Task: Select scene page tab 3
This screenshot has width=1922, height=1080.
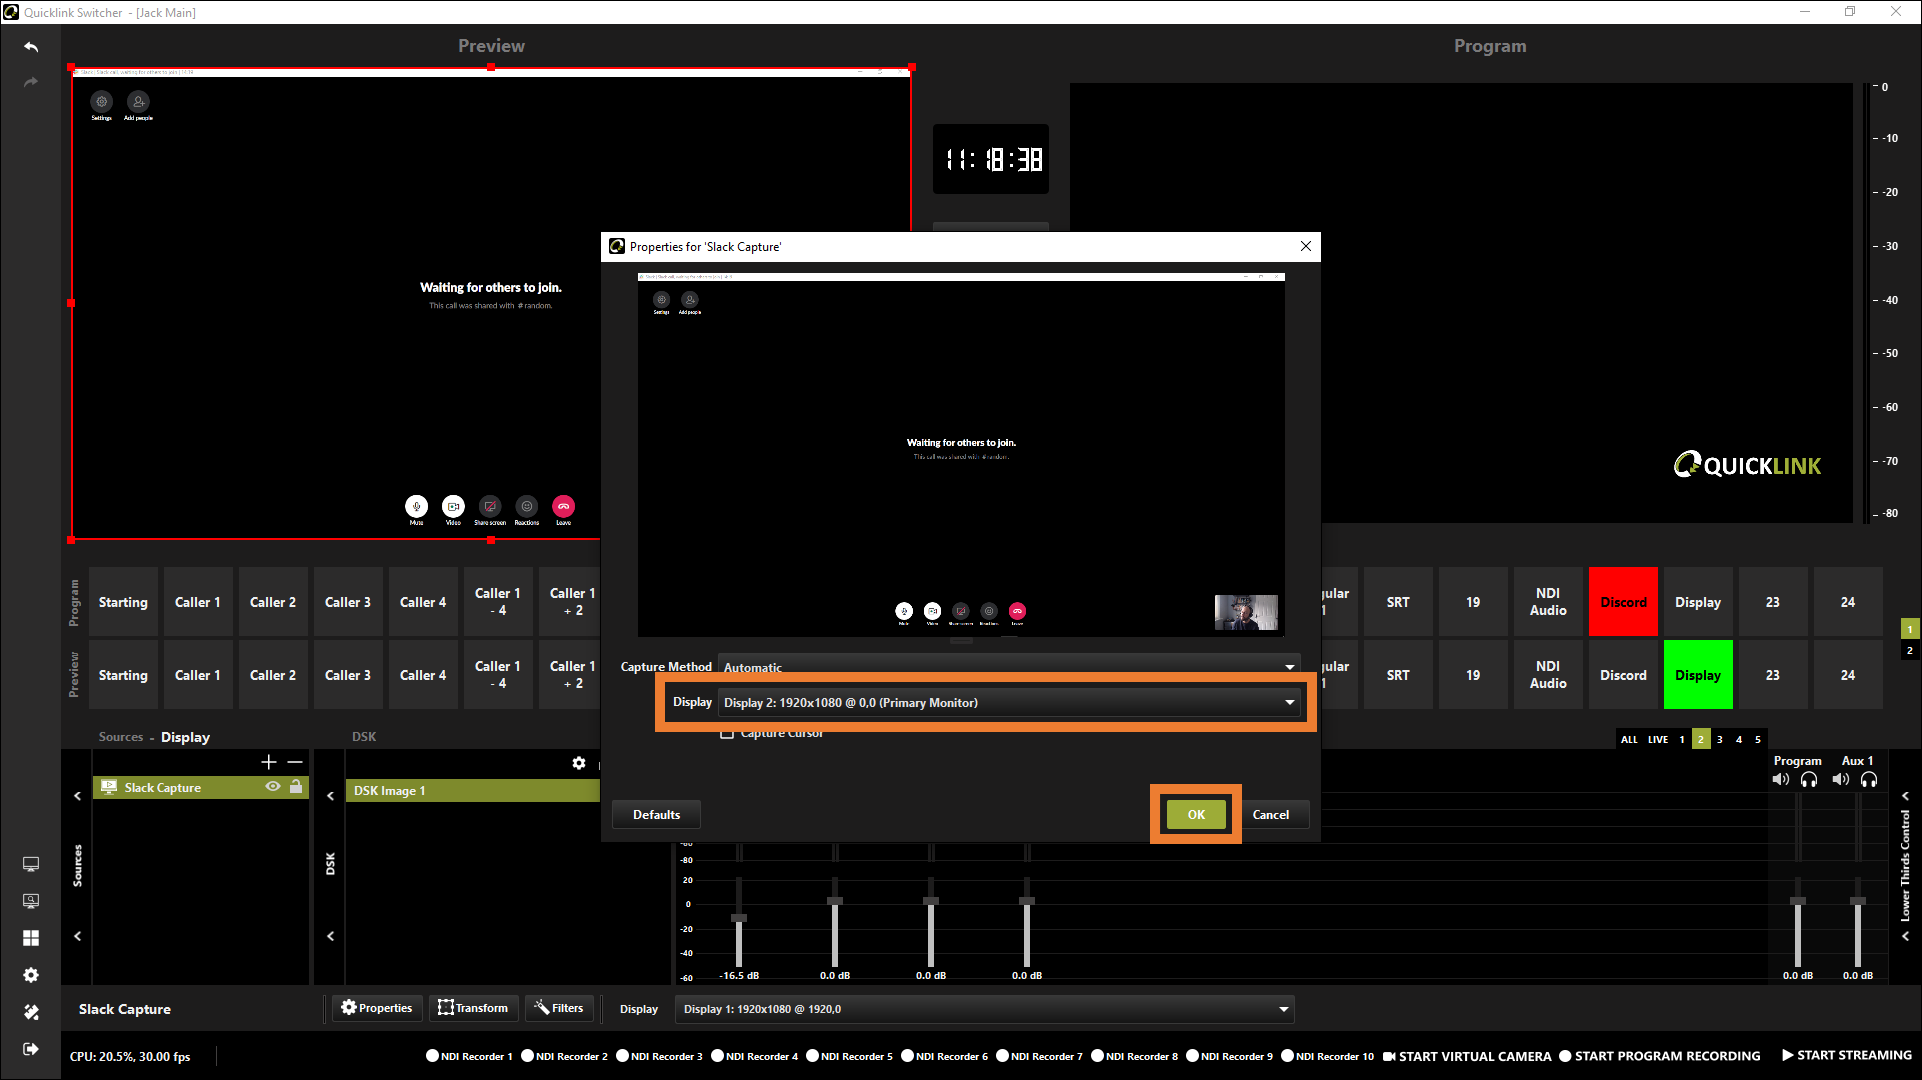Action: coord(1720,739)
